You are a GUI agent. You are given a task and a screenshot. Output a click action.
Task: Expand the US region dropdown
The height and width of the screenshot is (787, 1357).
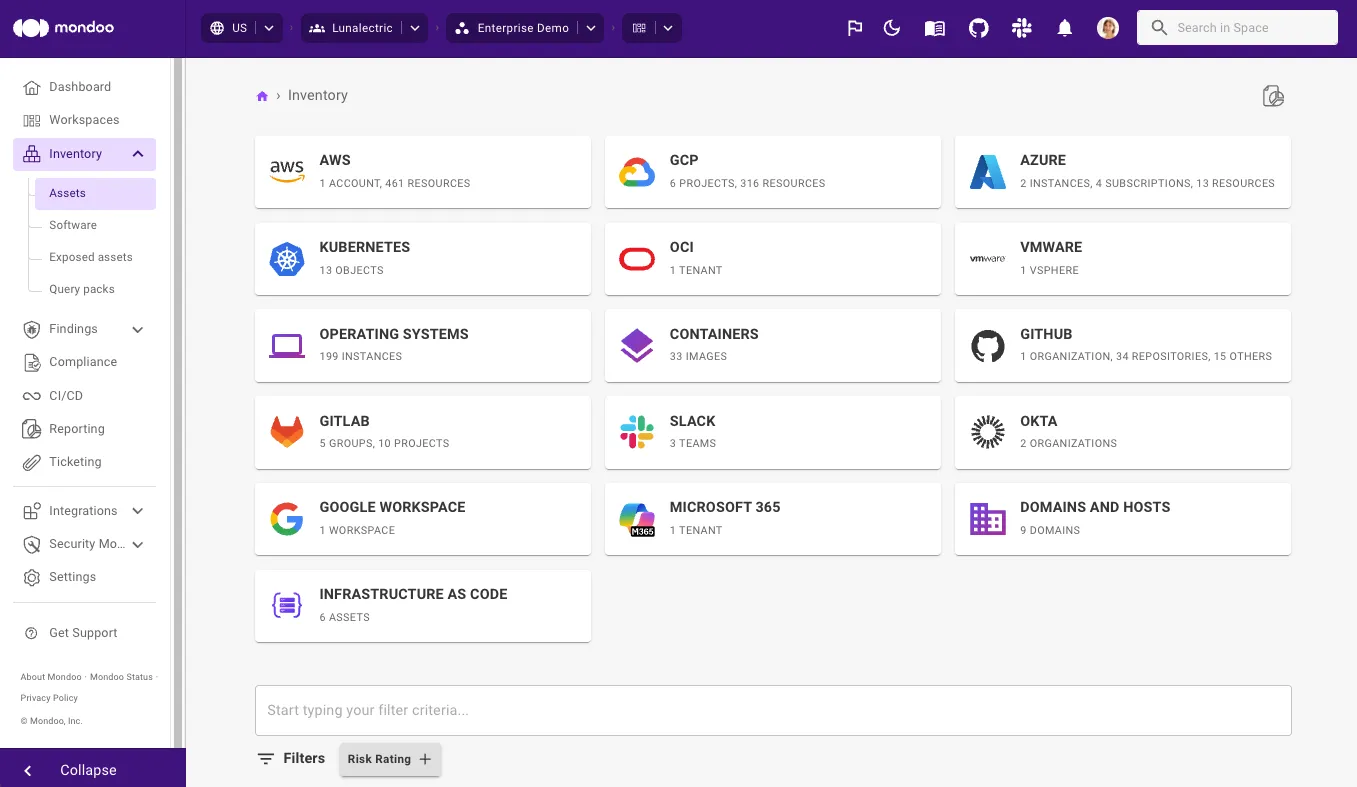tap(269, 28)
